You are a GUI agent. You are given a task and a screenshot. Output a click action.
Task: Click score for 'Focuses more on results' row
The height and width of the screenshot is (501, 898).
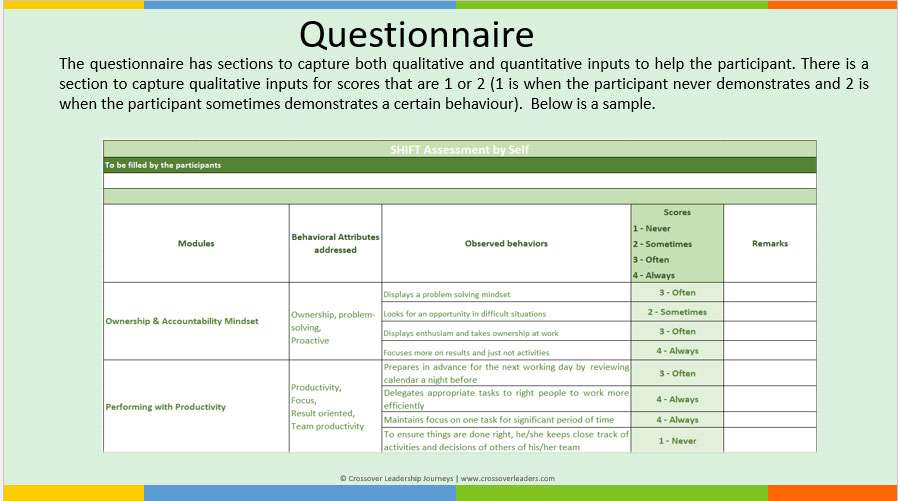(x=677, y=351)
